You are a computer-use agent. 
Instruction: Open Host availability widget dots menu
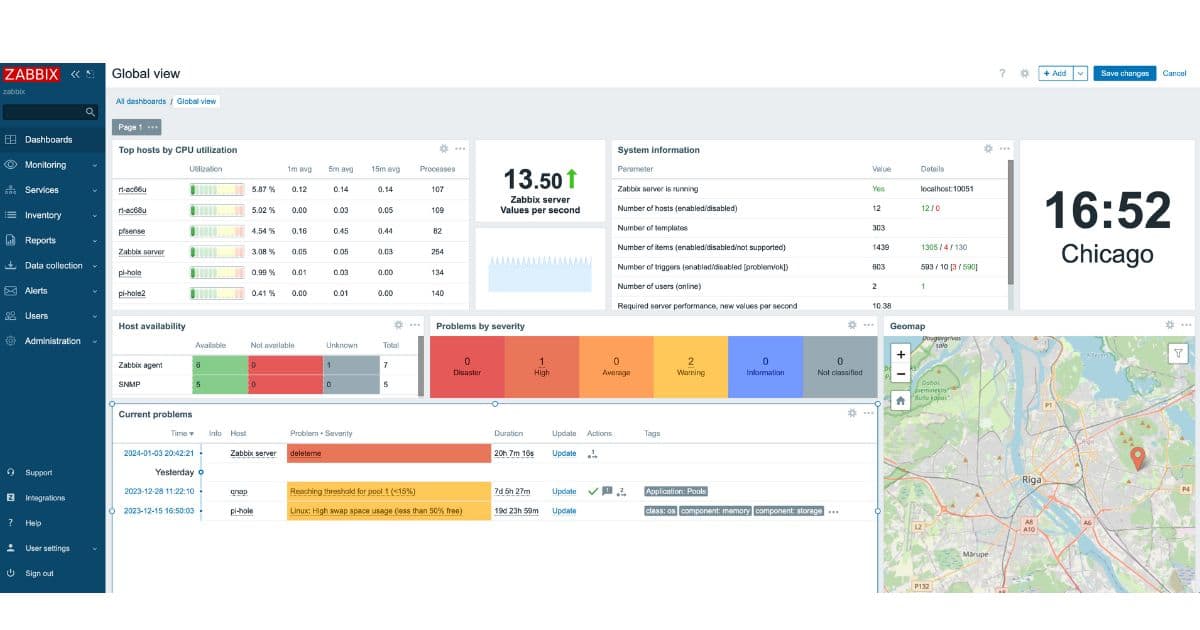415,324
